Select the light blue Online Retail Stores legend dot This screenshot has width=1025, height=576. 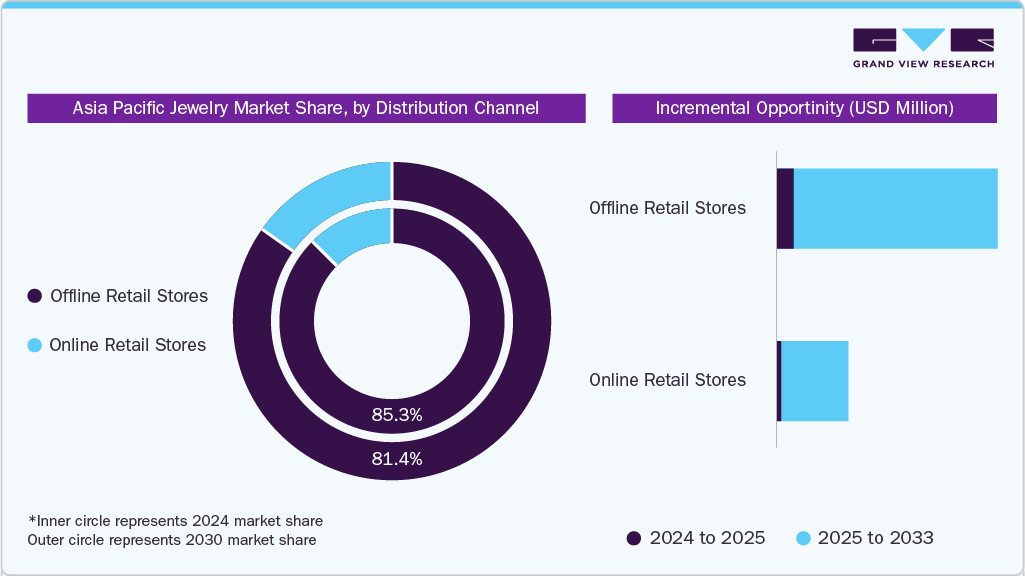click(x=36, y=345)
